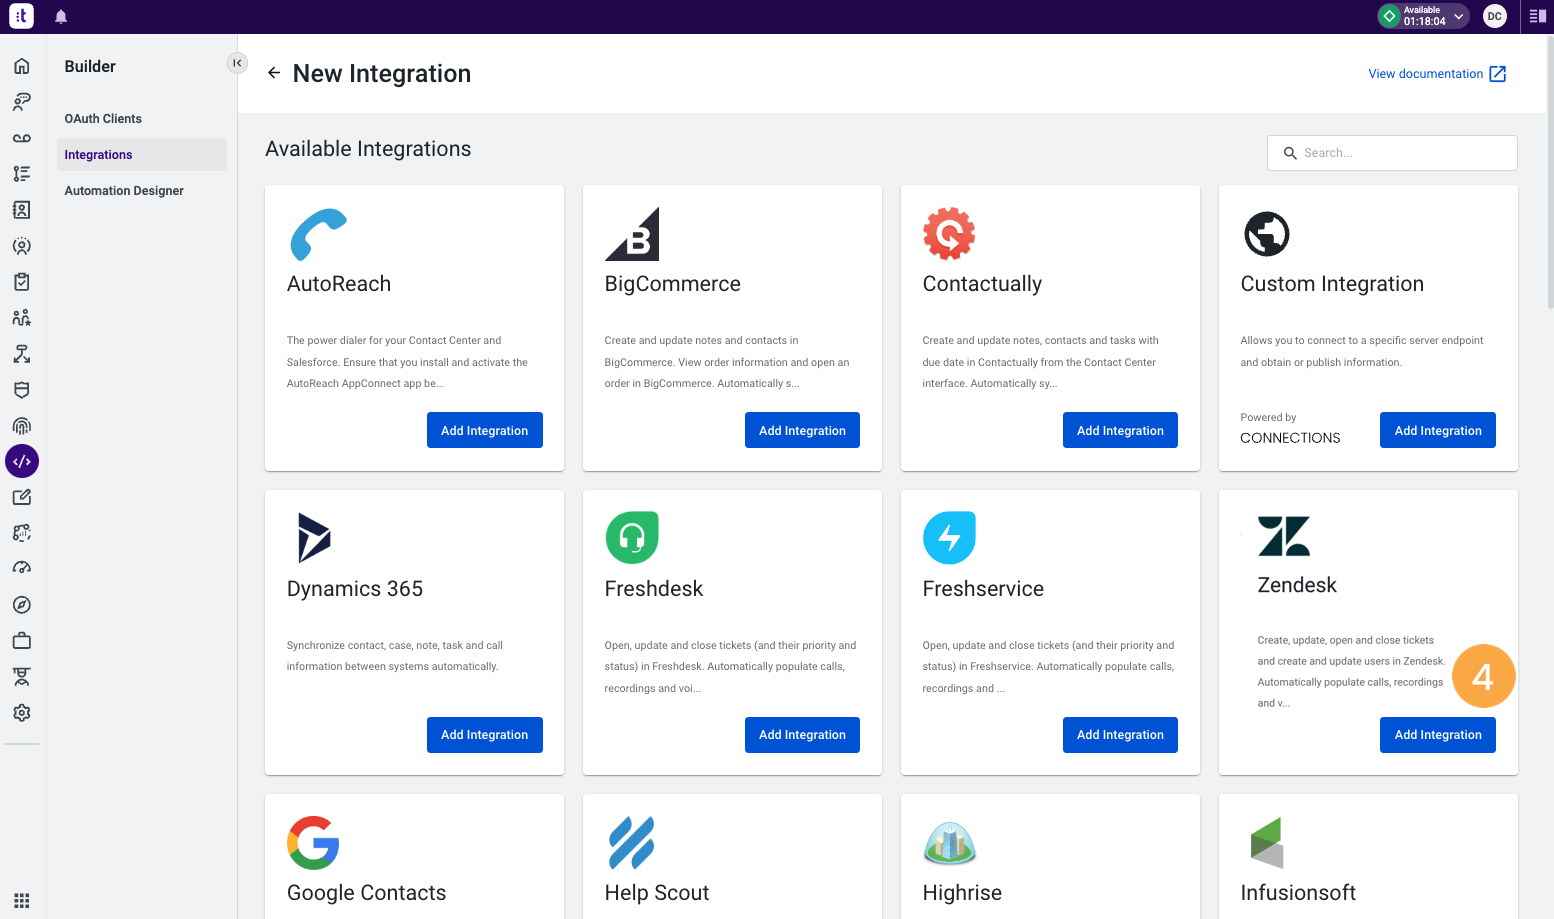Screen dimensions: 1554x919
Task: Open the Home icon in the sidebar
Action: 22,66
